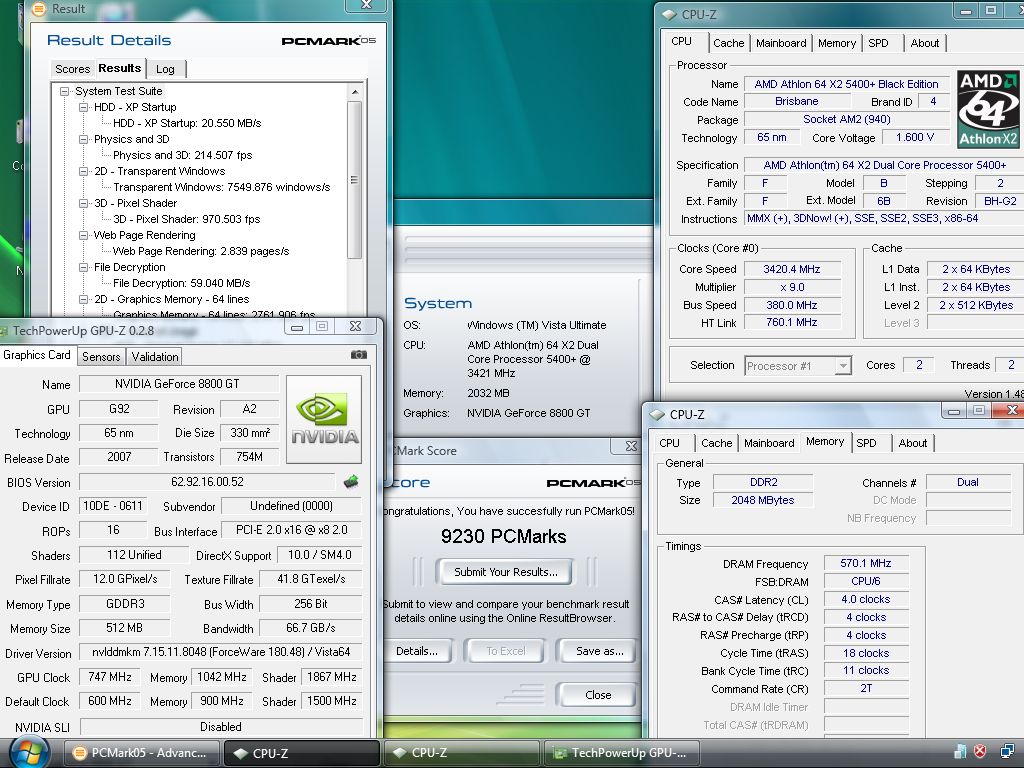Viewport: 1024px width, 768px height.
Task: Collapse the HDD - XP Startup node
Action: 84,107
